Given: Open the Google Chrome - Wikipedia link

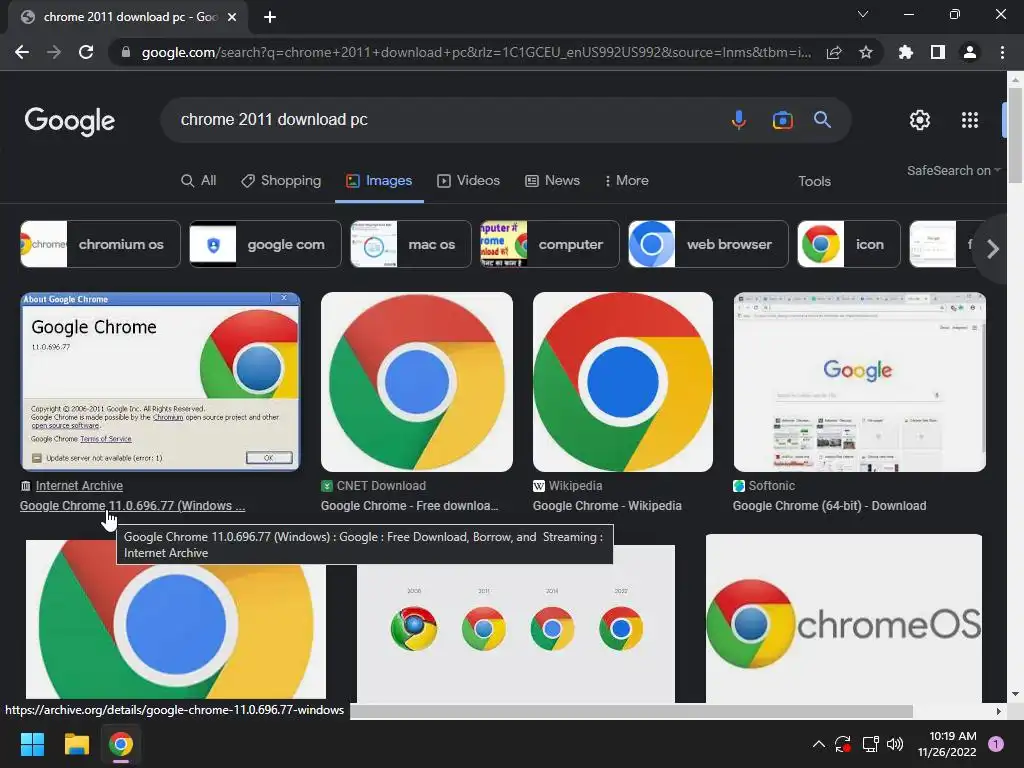Looking at the screenshot, I should [607, 506].
